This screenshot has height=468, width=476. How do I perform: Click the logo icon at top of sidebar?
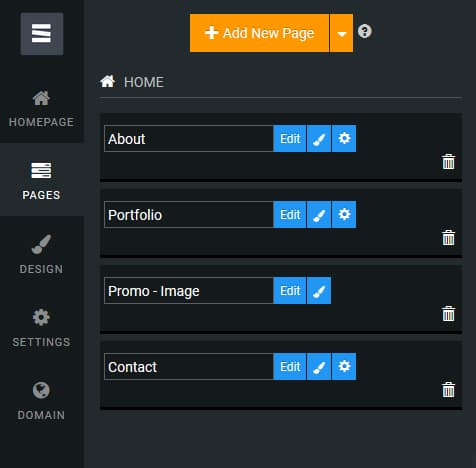[x=42, y=34]
